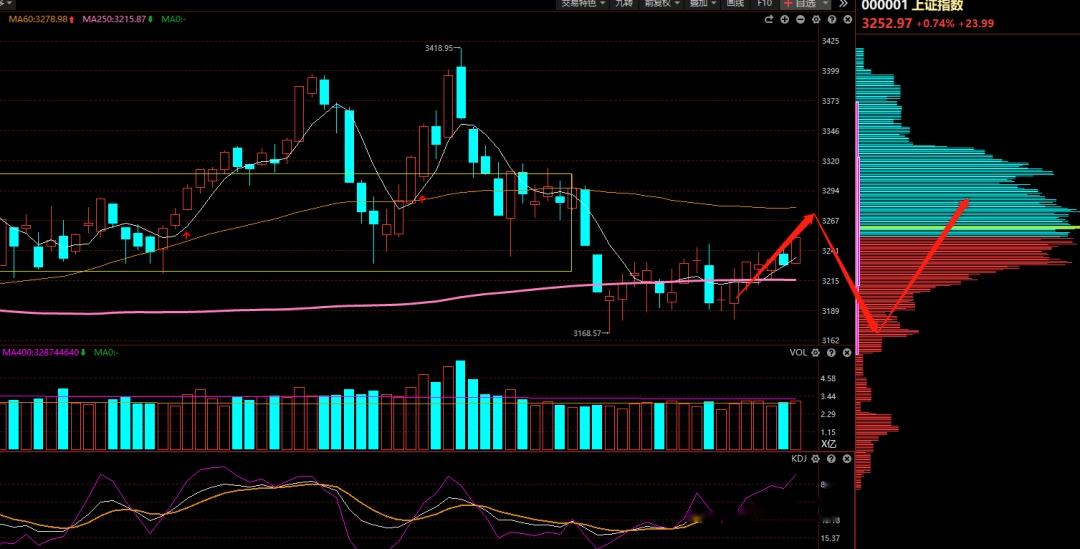Click the zoom out minus icon on main chart
Viewport: 1080px width, 549px height.
tap(801, 20)
